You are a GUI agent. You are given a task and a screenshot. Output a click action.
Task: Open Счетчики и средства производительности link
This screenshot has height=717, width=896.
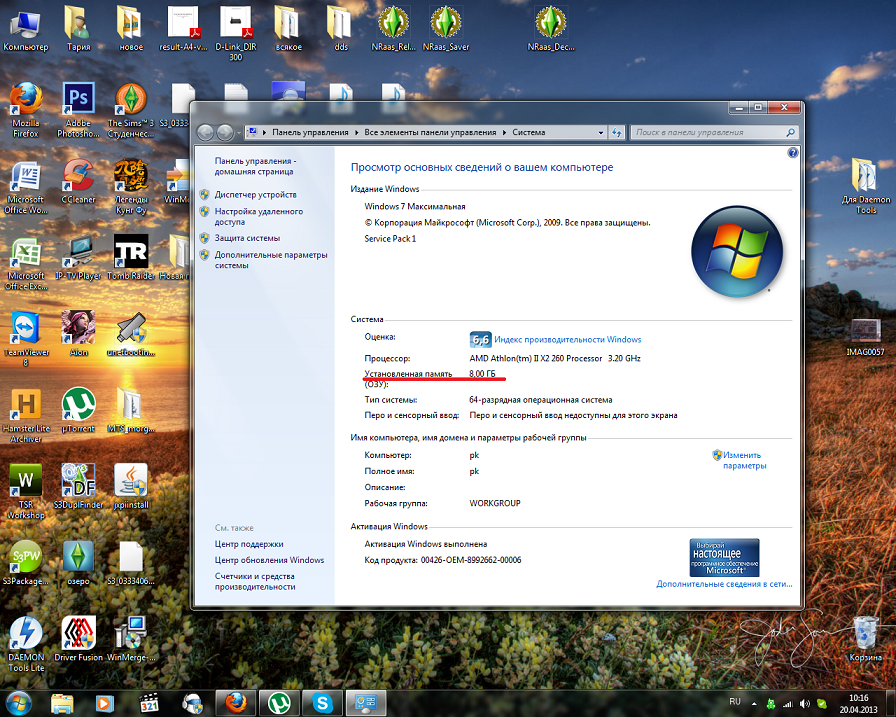click(x=255, y=582)
